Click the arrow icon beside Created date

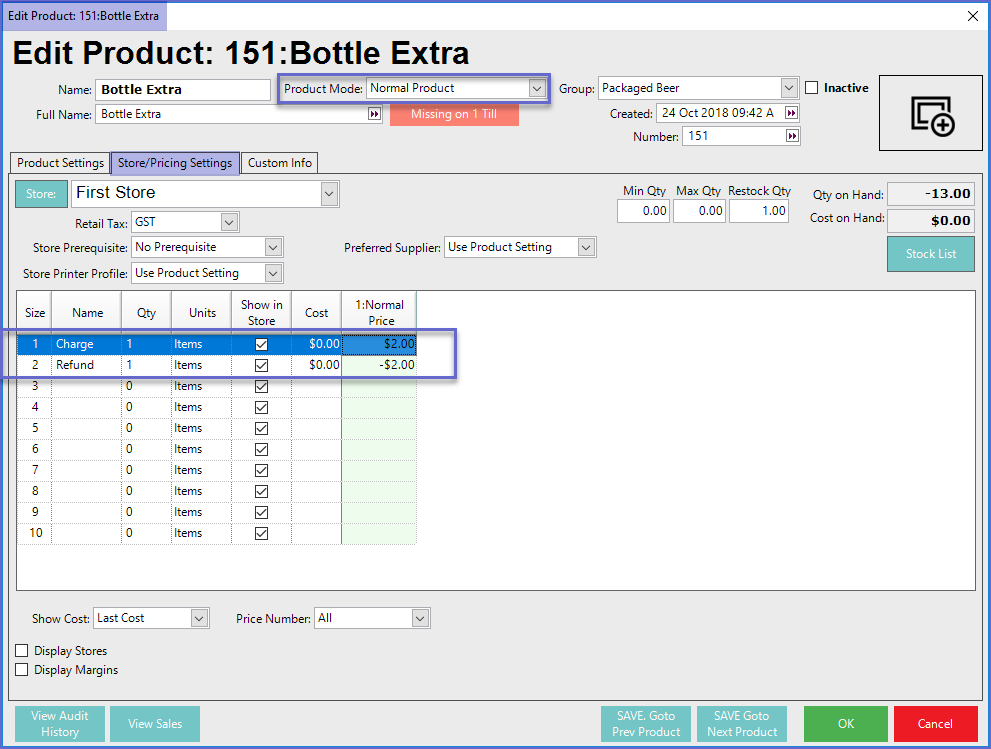(x=792, y=113)
